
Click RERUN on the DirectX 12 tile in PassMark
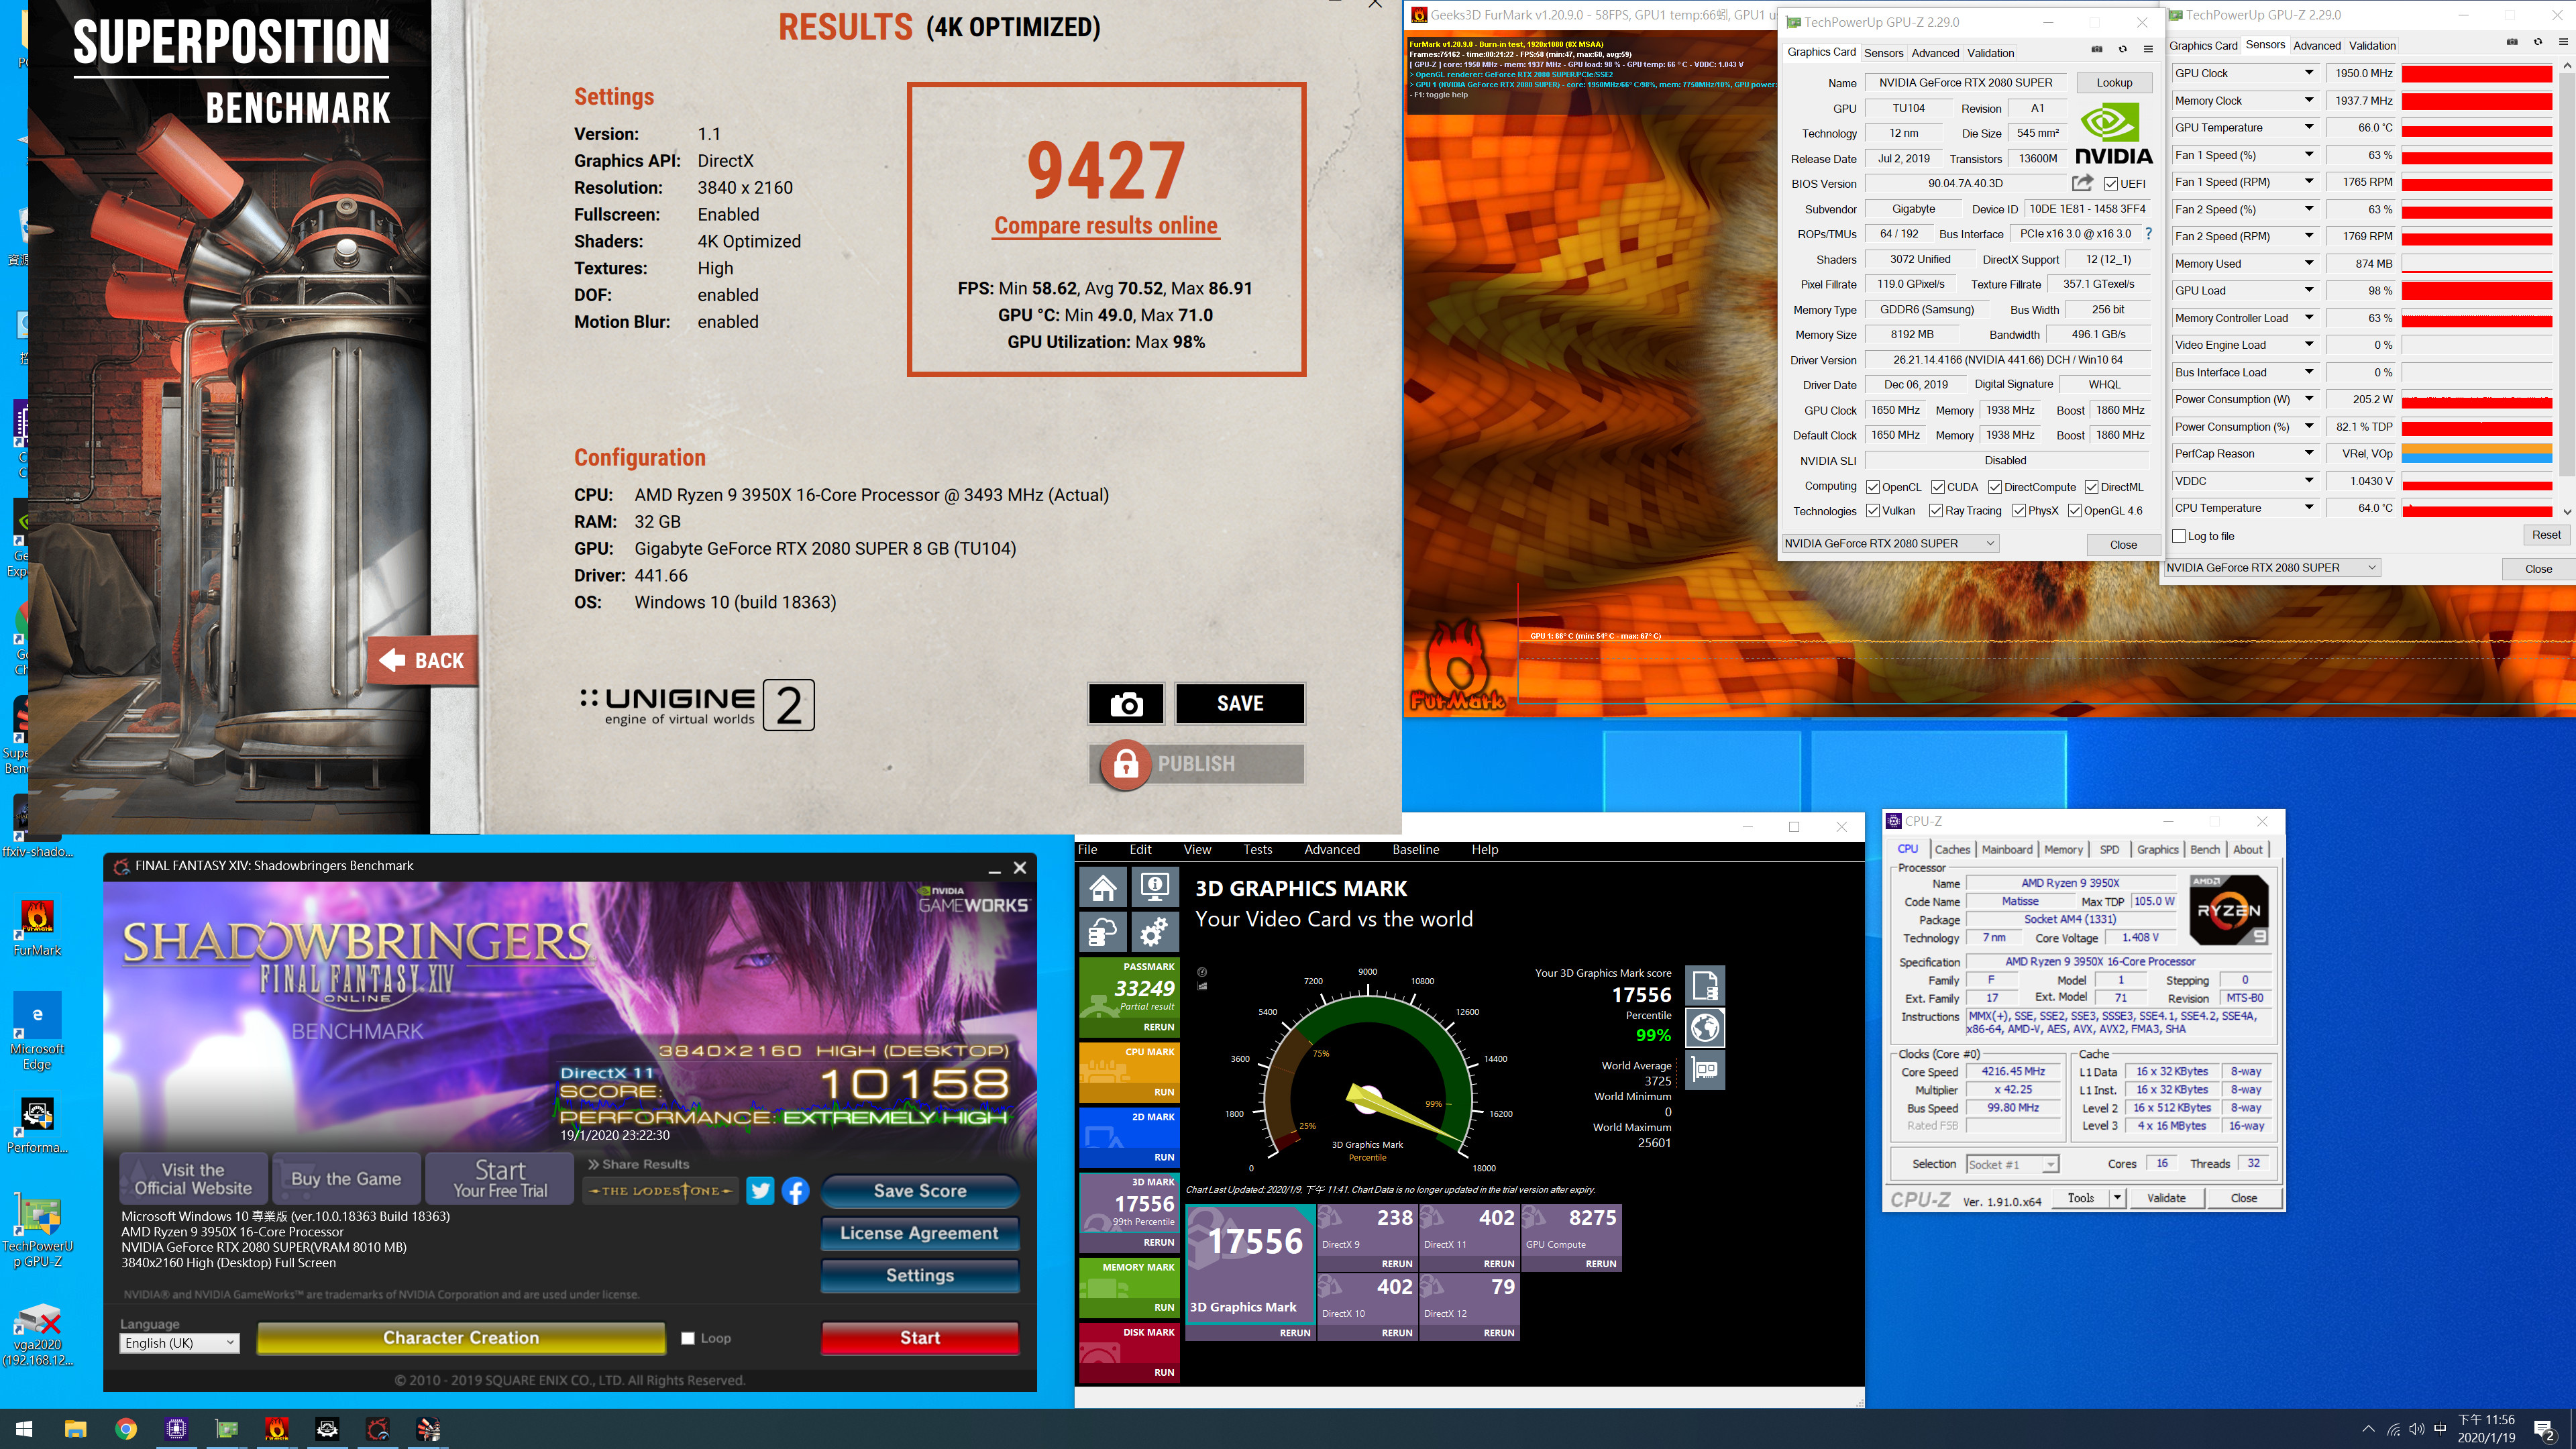point(1498,1332)
